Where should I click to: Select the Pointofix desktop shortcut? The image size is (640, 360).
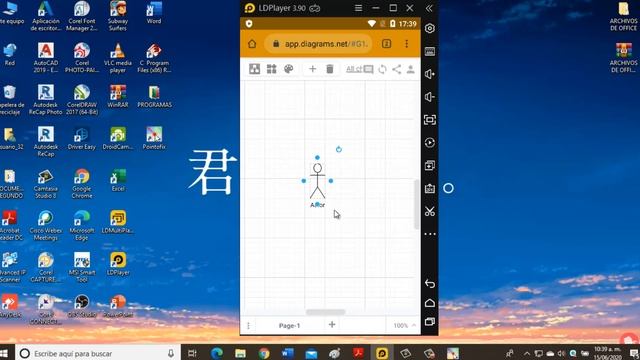tap(154, 139)
